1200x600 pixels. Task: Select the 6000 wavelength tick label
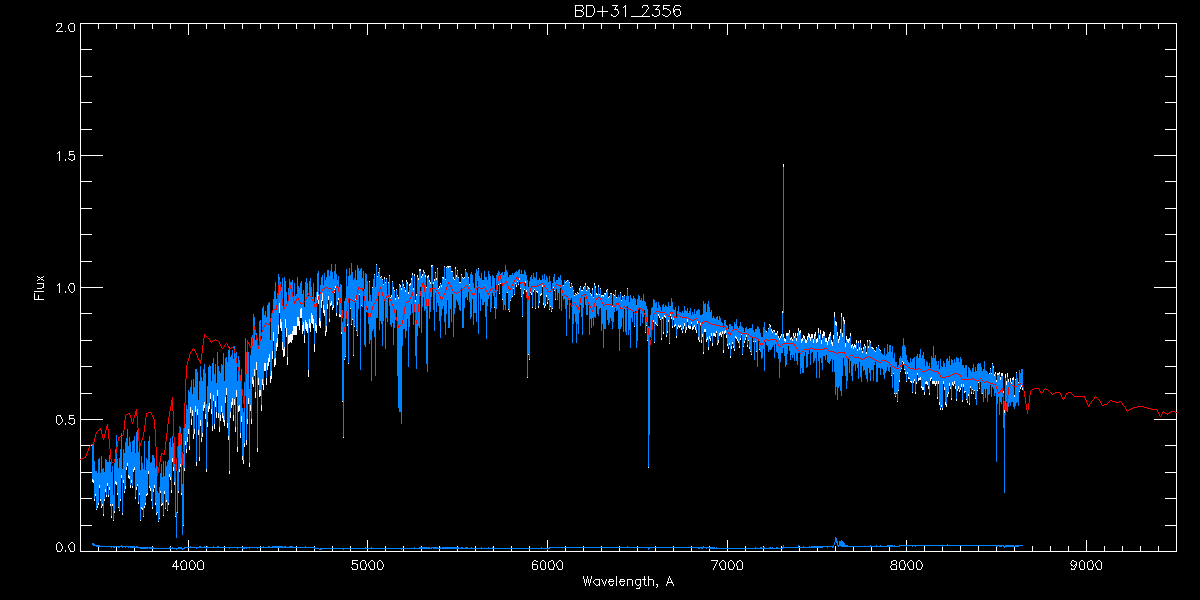coord(547,564)
